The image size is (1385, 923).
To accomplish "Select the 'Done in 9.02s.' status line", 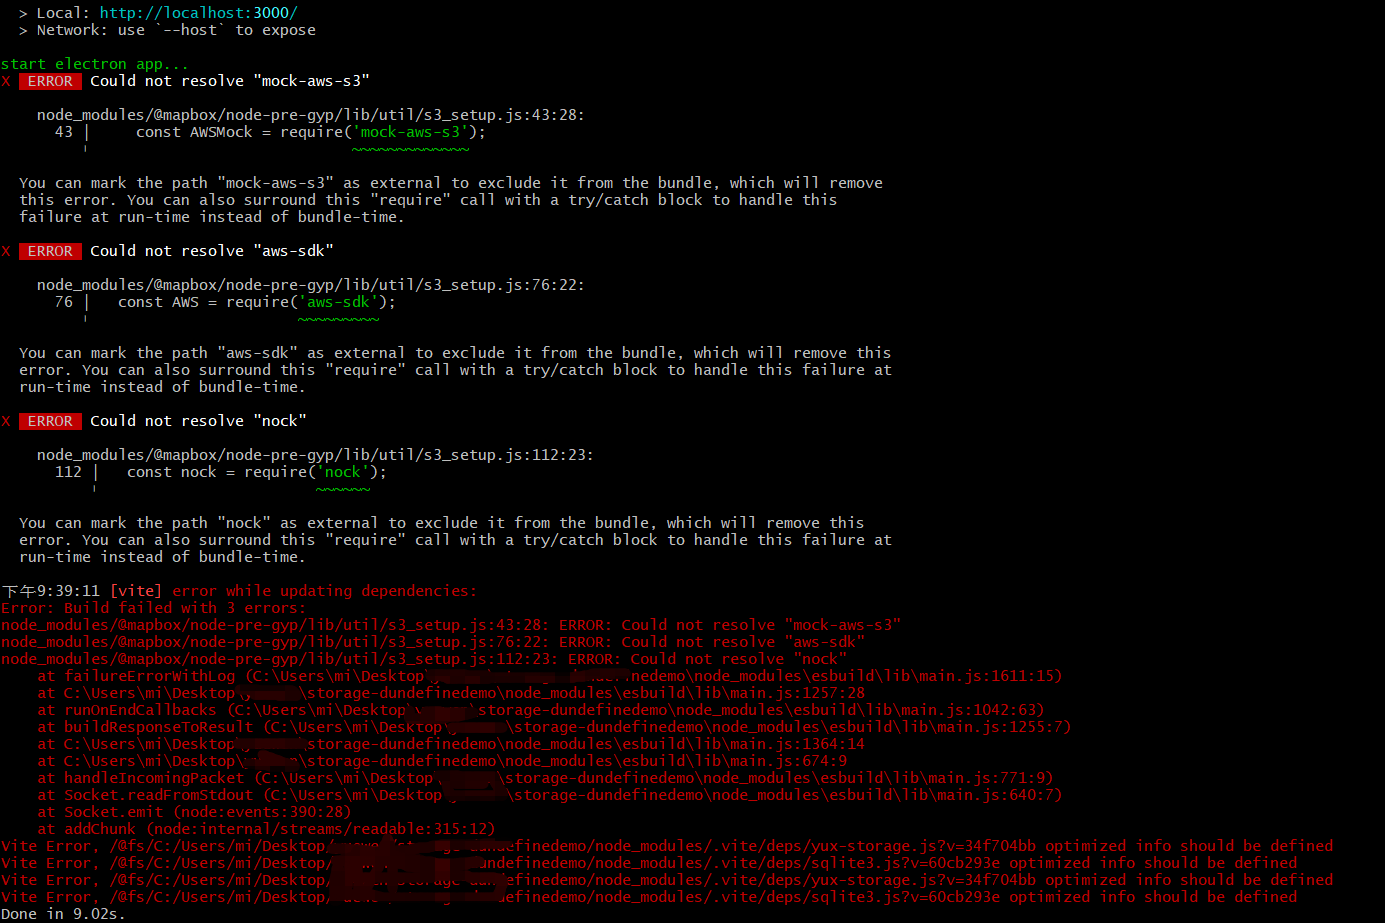I will (62, 913).
